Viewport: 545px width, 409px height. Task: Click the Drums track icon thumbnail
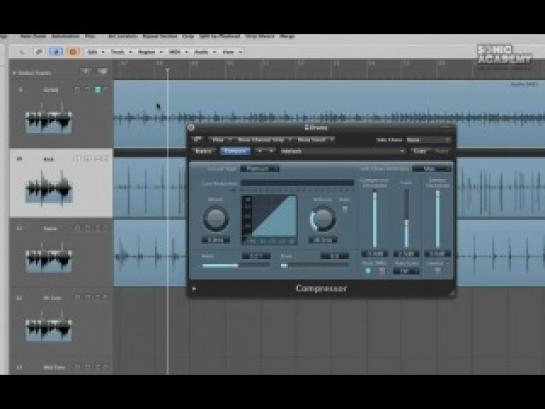tap(49, 119)
